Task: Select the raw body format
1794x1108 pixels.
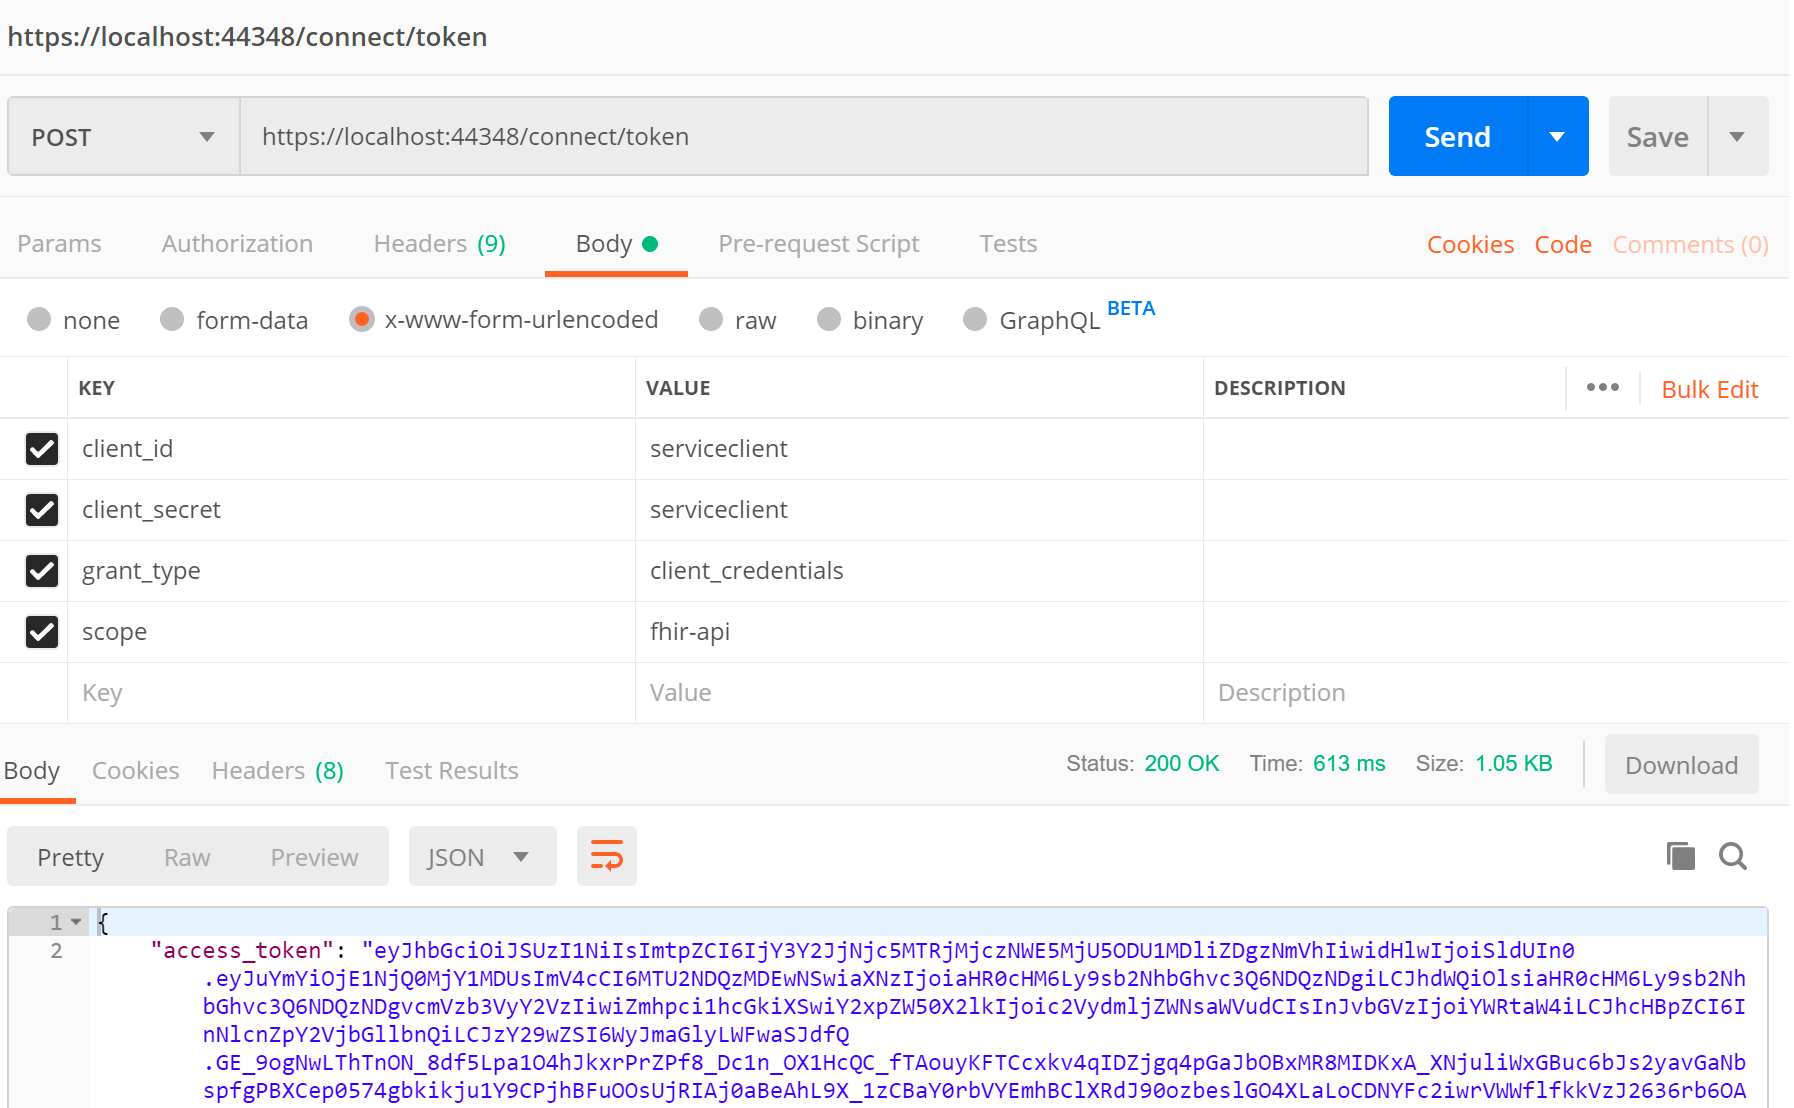Action: point(711,319)
